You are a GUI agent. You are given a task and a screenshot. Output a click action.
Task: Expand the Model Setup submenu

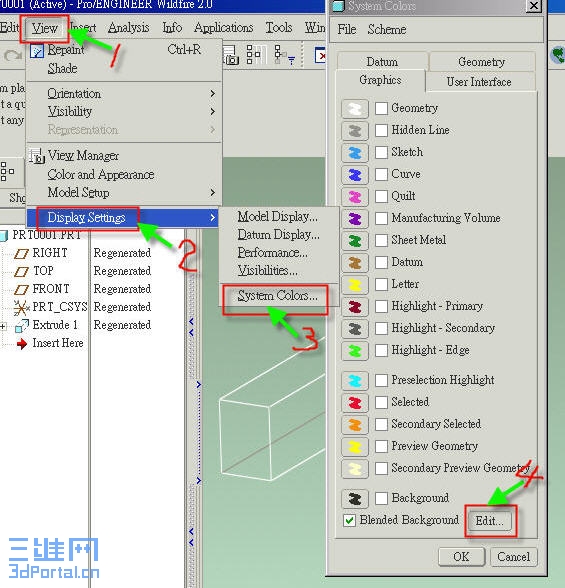point(124,193)
